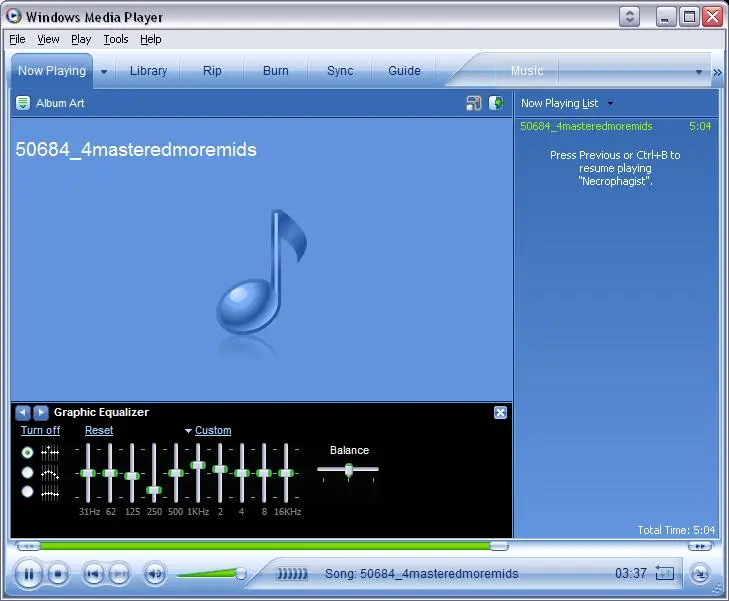Click Turn off equalizer link

pos(40,430)
